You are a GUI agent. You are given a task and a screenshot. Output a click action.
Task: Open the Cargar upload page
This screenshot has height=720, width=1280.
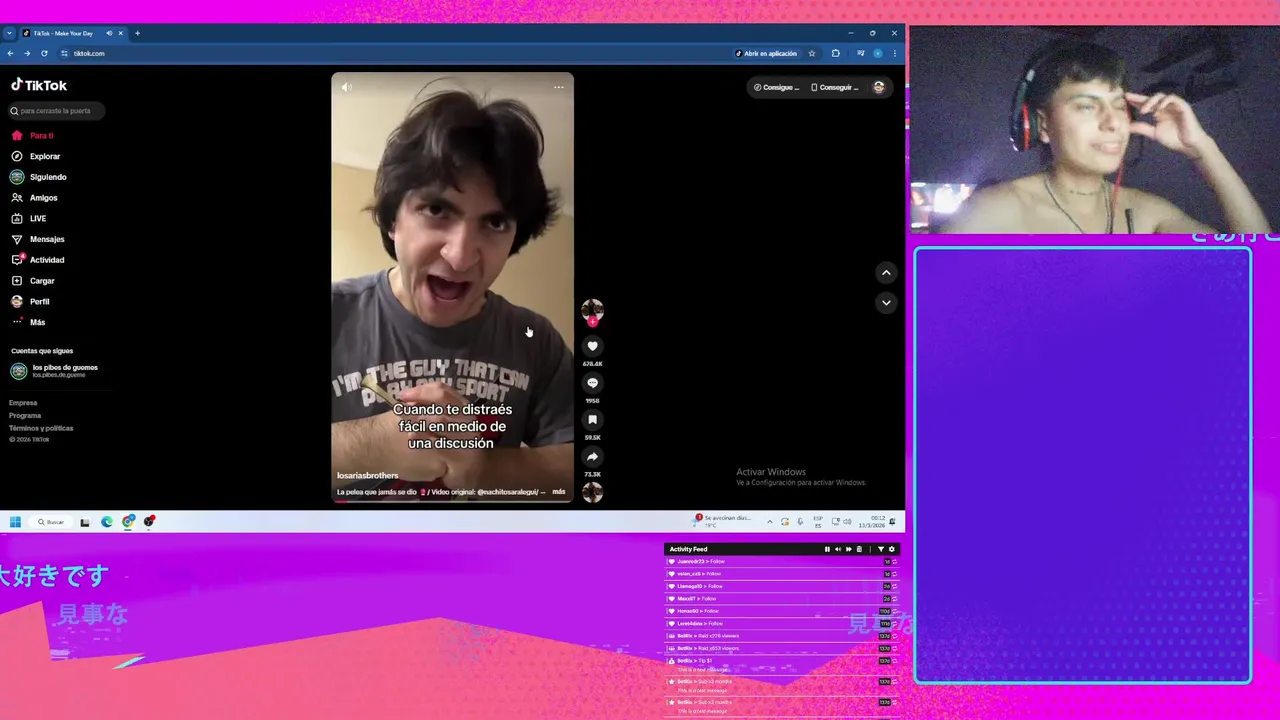pos(33,281)
